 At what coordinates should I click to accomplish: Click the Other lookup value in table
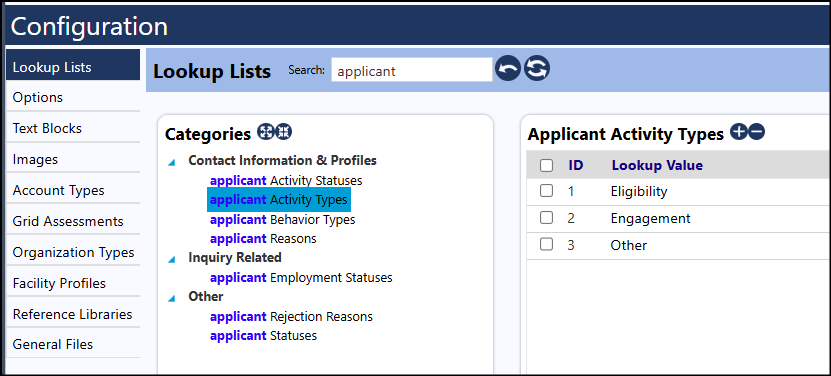click(x=629, y=246)
